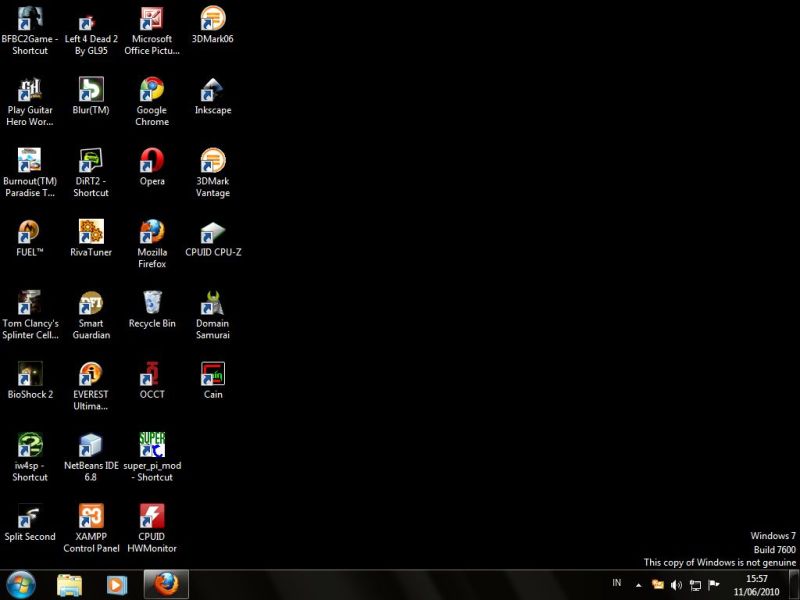Click the super_pi_mod shortcut

tap(152, 445)
